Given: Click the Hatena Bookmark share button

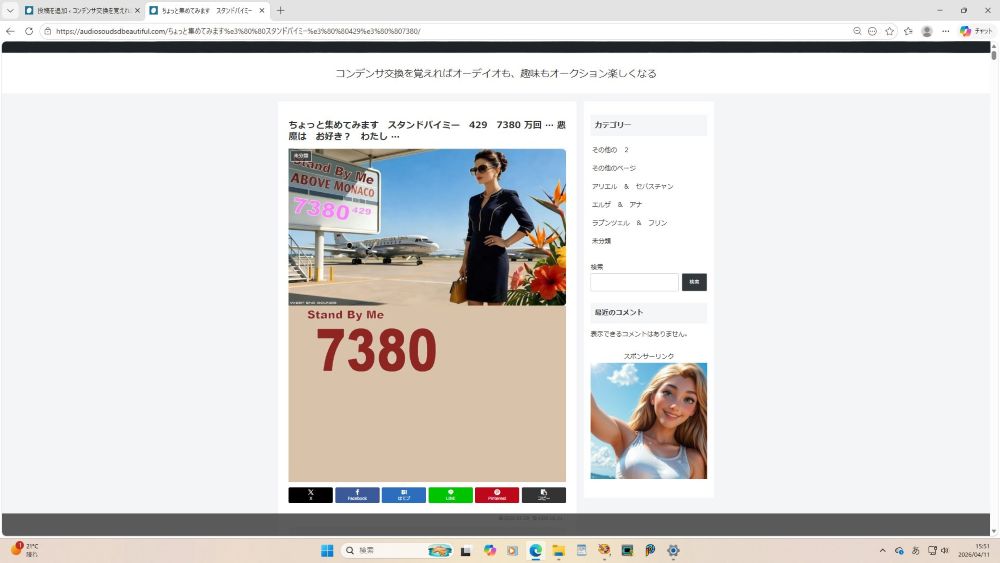Looking at the screenshot, I should pos(403,495).
